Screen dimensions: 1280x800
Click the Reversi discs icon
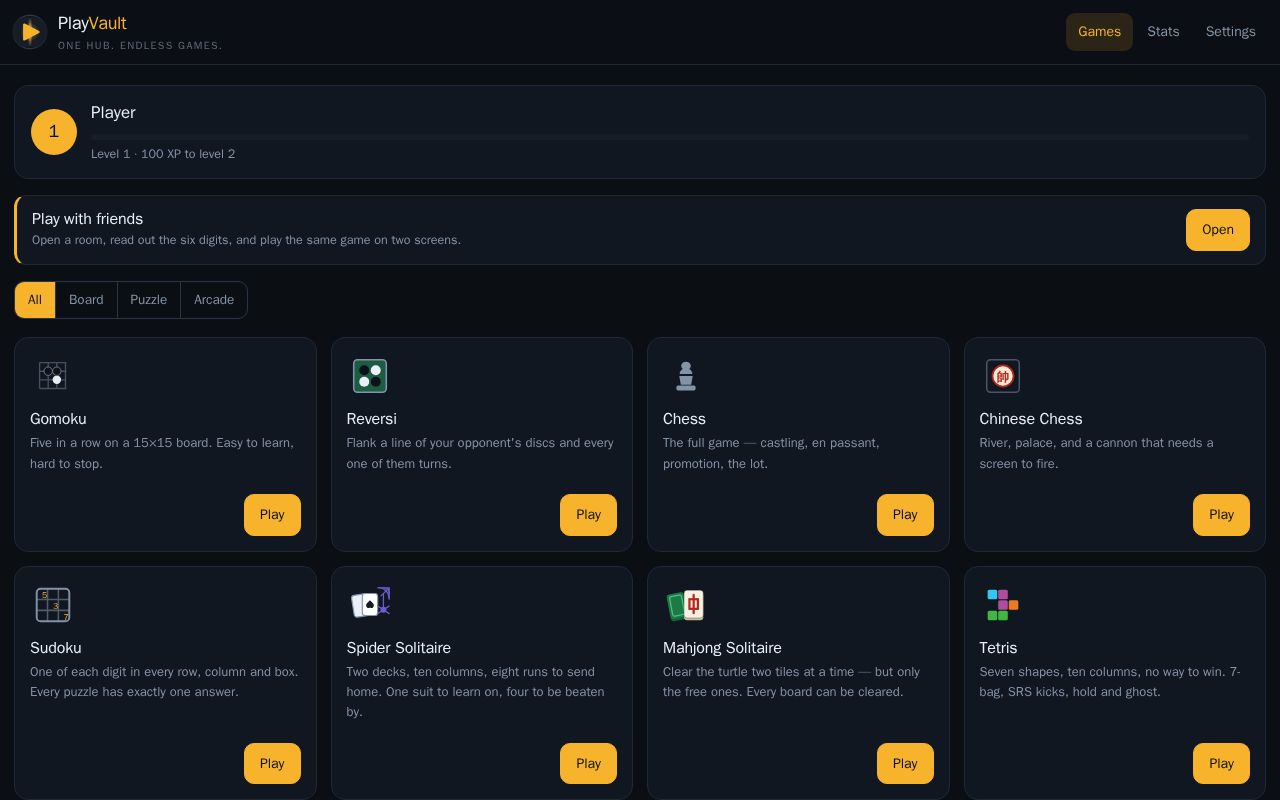(x=370, y=376)
